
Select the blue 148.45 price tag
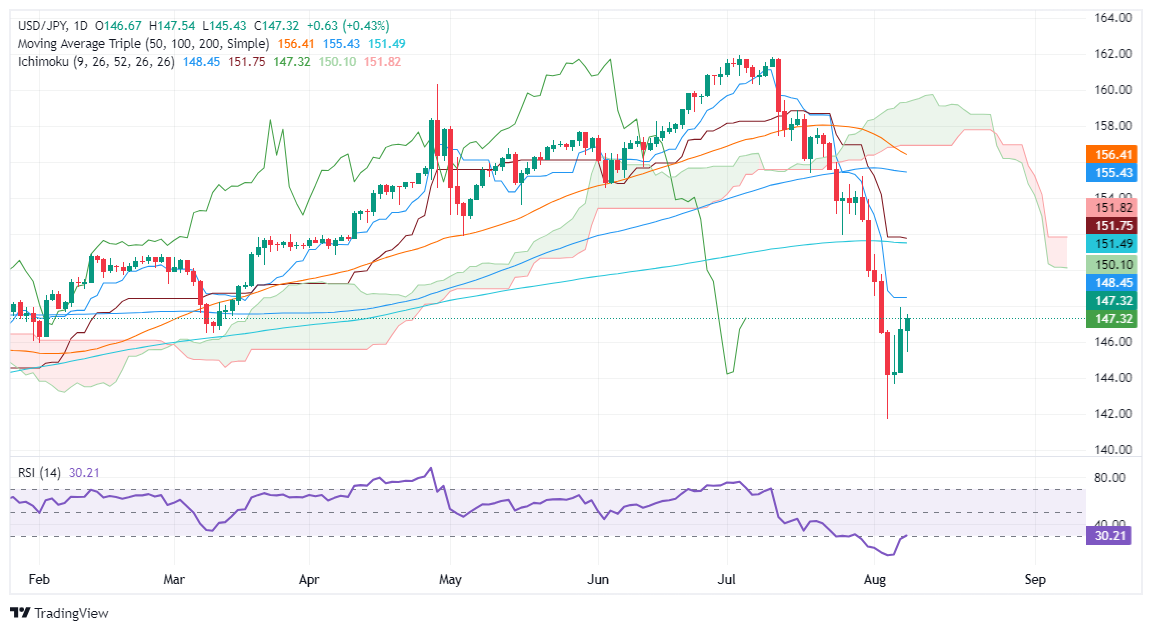click(1114, 282)
